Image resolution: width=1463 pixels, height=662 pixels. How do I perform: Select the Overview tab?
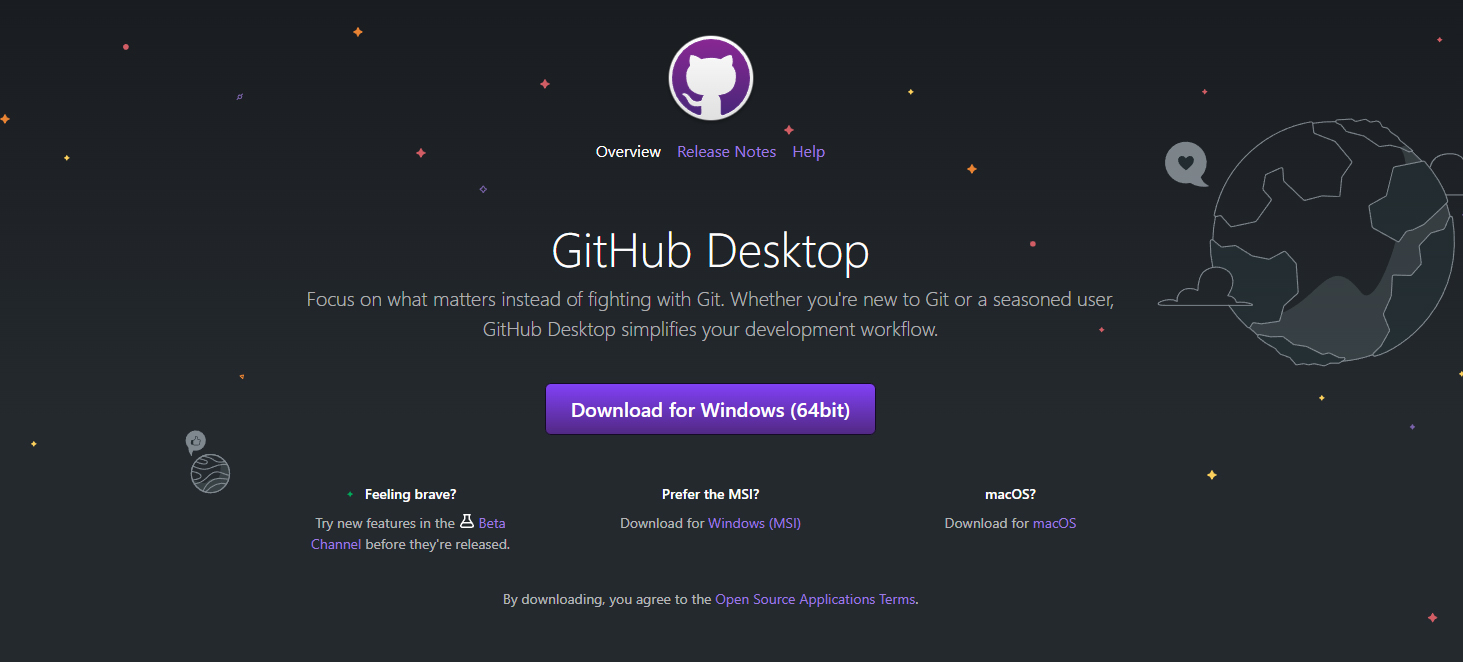point(628,152)
